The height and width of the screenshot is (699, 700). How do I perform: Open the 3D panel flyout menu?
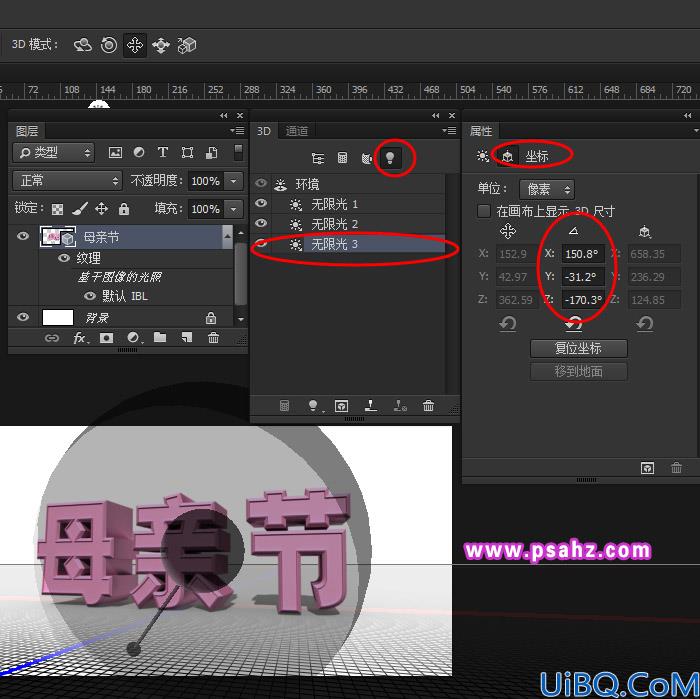[x=449, y=130]
